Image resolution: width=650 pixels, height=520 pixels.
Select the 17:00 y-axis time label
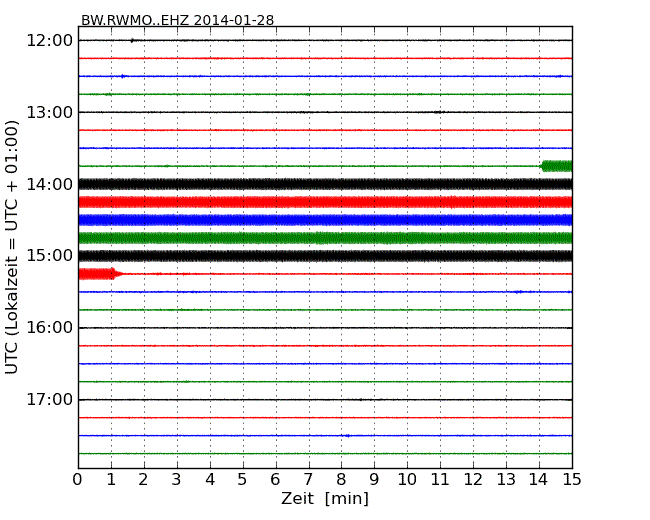pos(50,400)
